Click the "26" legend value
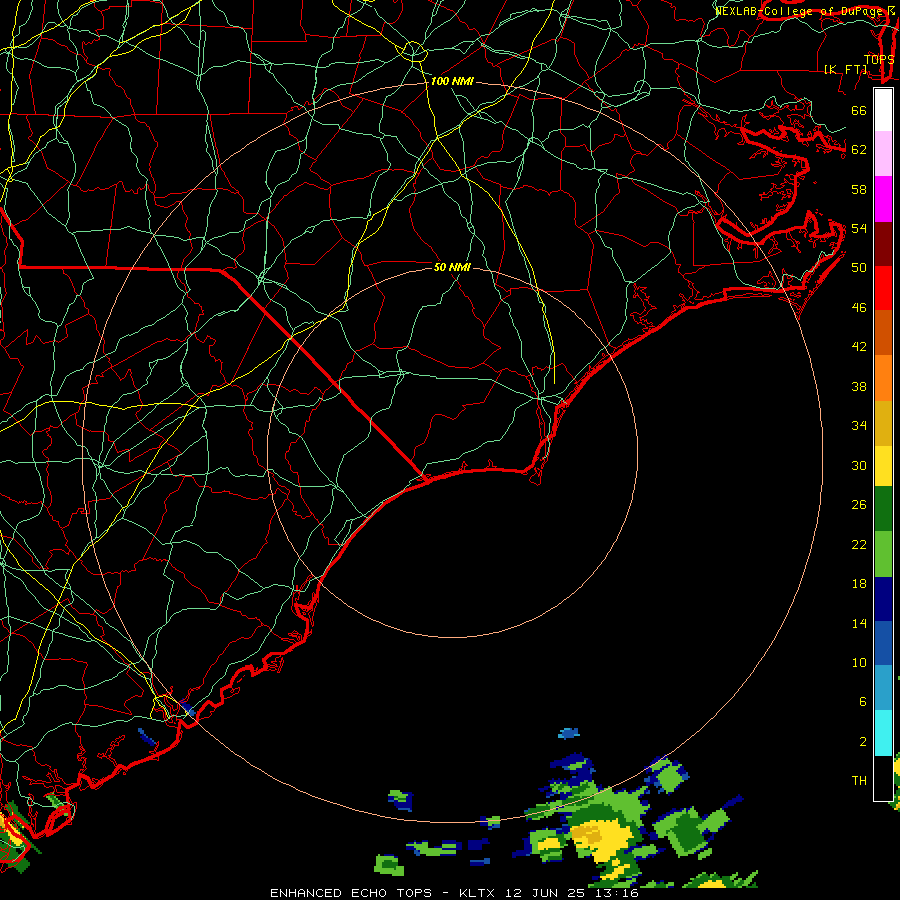This screenshot has height=900, width=900. pyautogui.click(x=859, y=505)
